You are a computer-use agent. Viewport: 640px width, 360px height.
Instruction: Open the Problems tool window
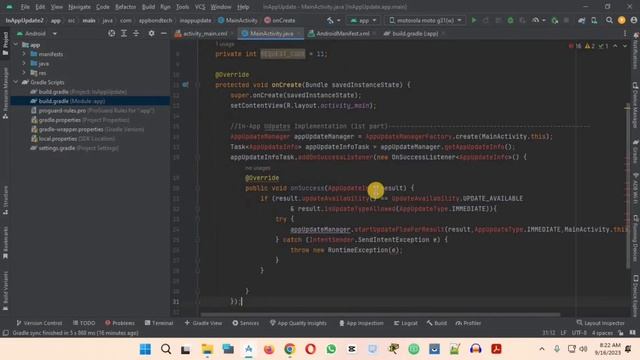[120, 323]
